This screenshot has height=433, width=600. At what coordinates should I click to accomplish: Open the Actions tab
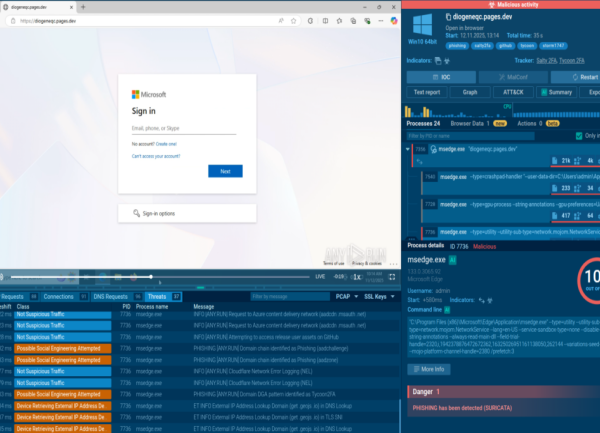(538, 123)
